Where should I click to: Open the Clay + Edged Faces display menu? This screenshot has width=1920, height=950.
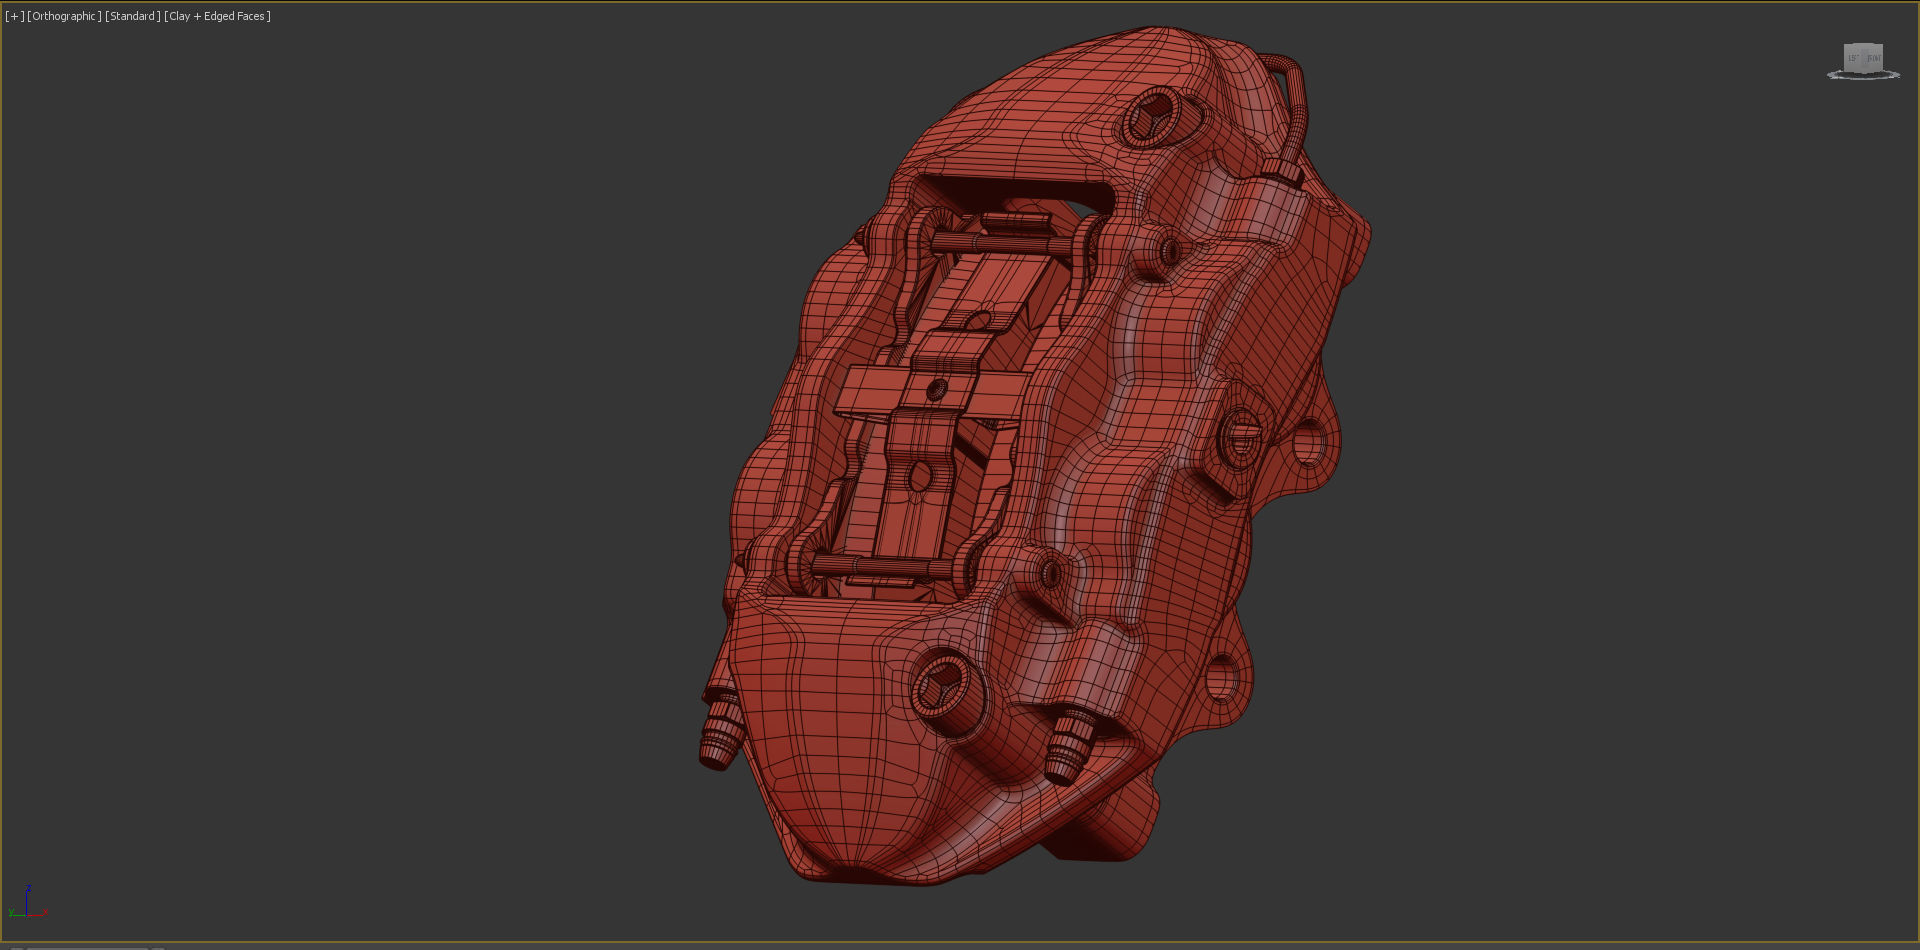[217, 16]
